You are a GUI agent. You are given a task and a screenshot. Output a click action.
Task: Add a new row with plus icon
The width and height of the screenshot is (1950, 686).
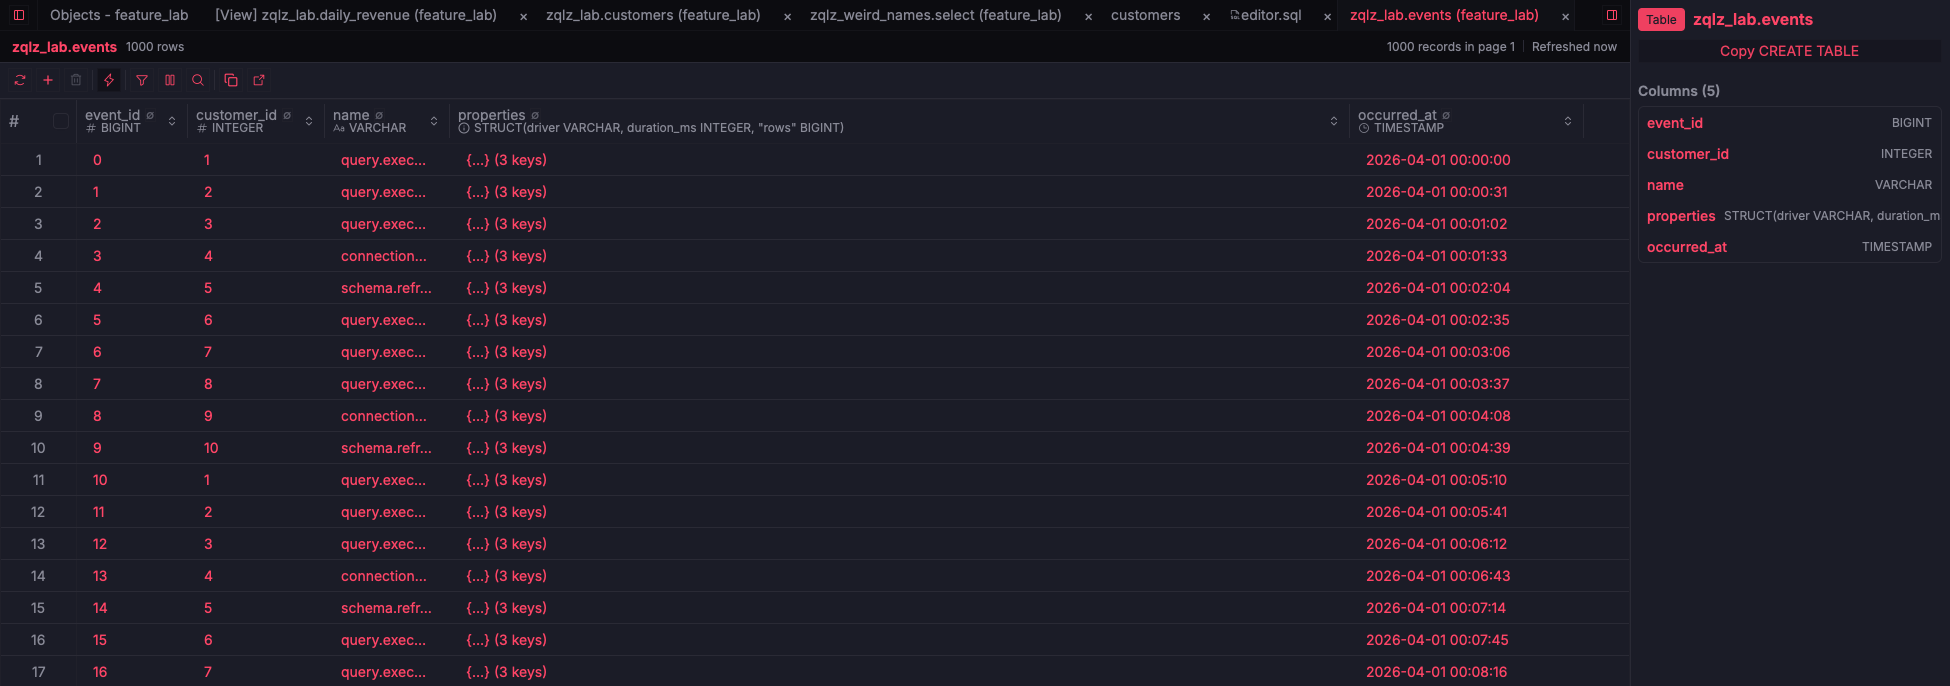47,80
